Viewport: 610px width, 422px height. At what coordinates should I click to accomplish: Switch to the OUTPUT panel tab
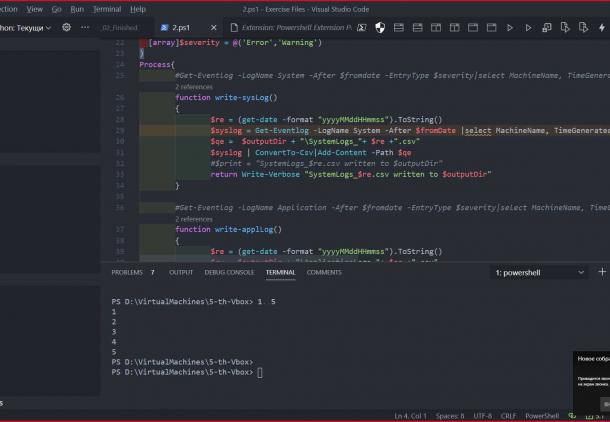(181, 272)
